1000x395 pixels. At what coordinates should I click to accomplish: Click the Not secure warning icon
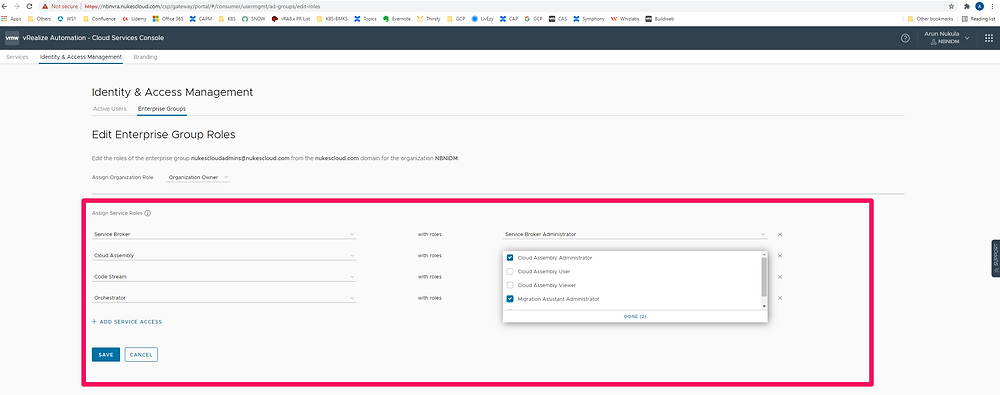45,6
